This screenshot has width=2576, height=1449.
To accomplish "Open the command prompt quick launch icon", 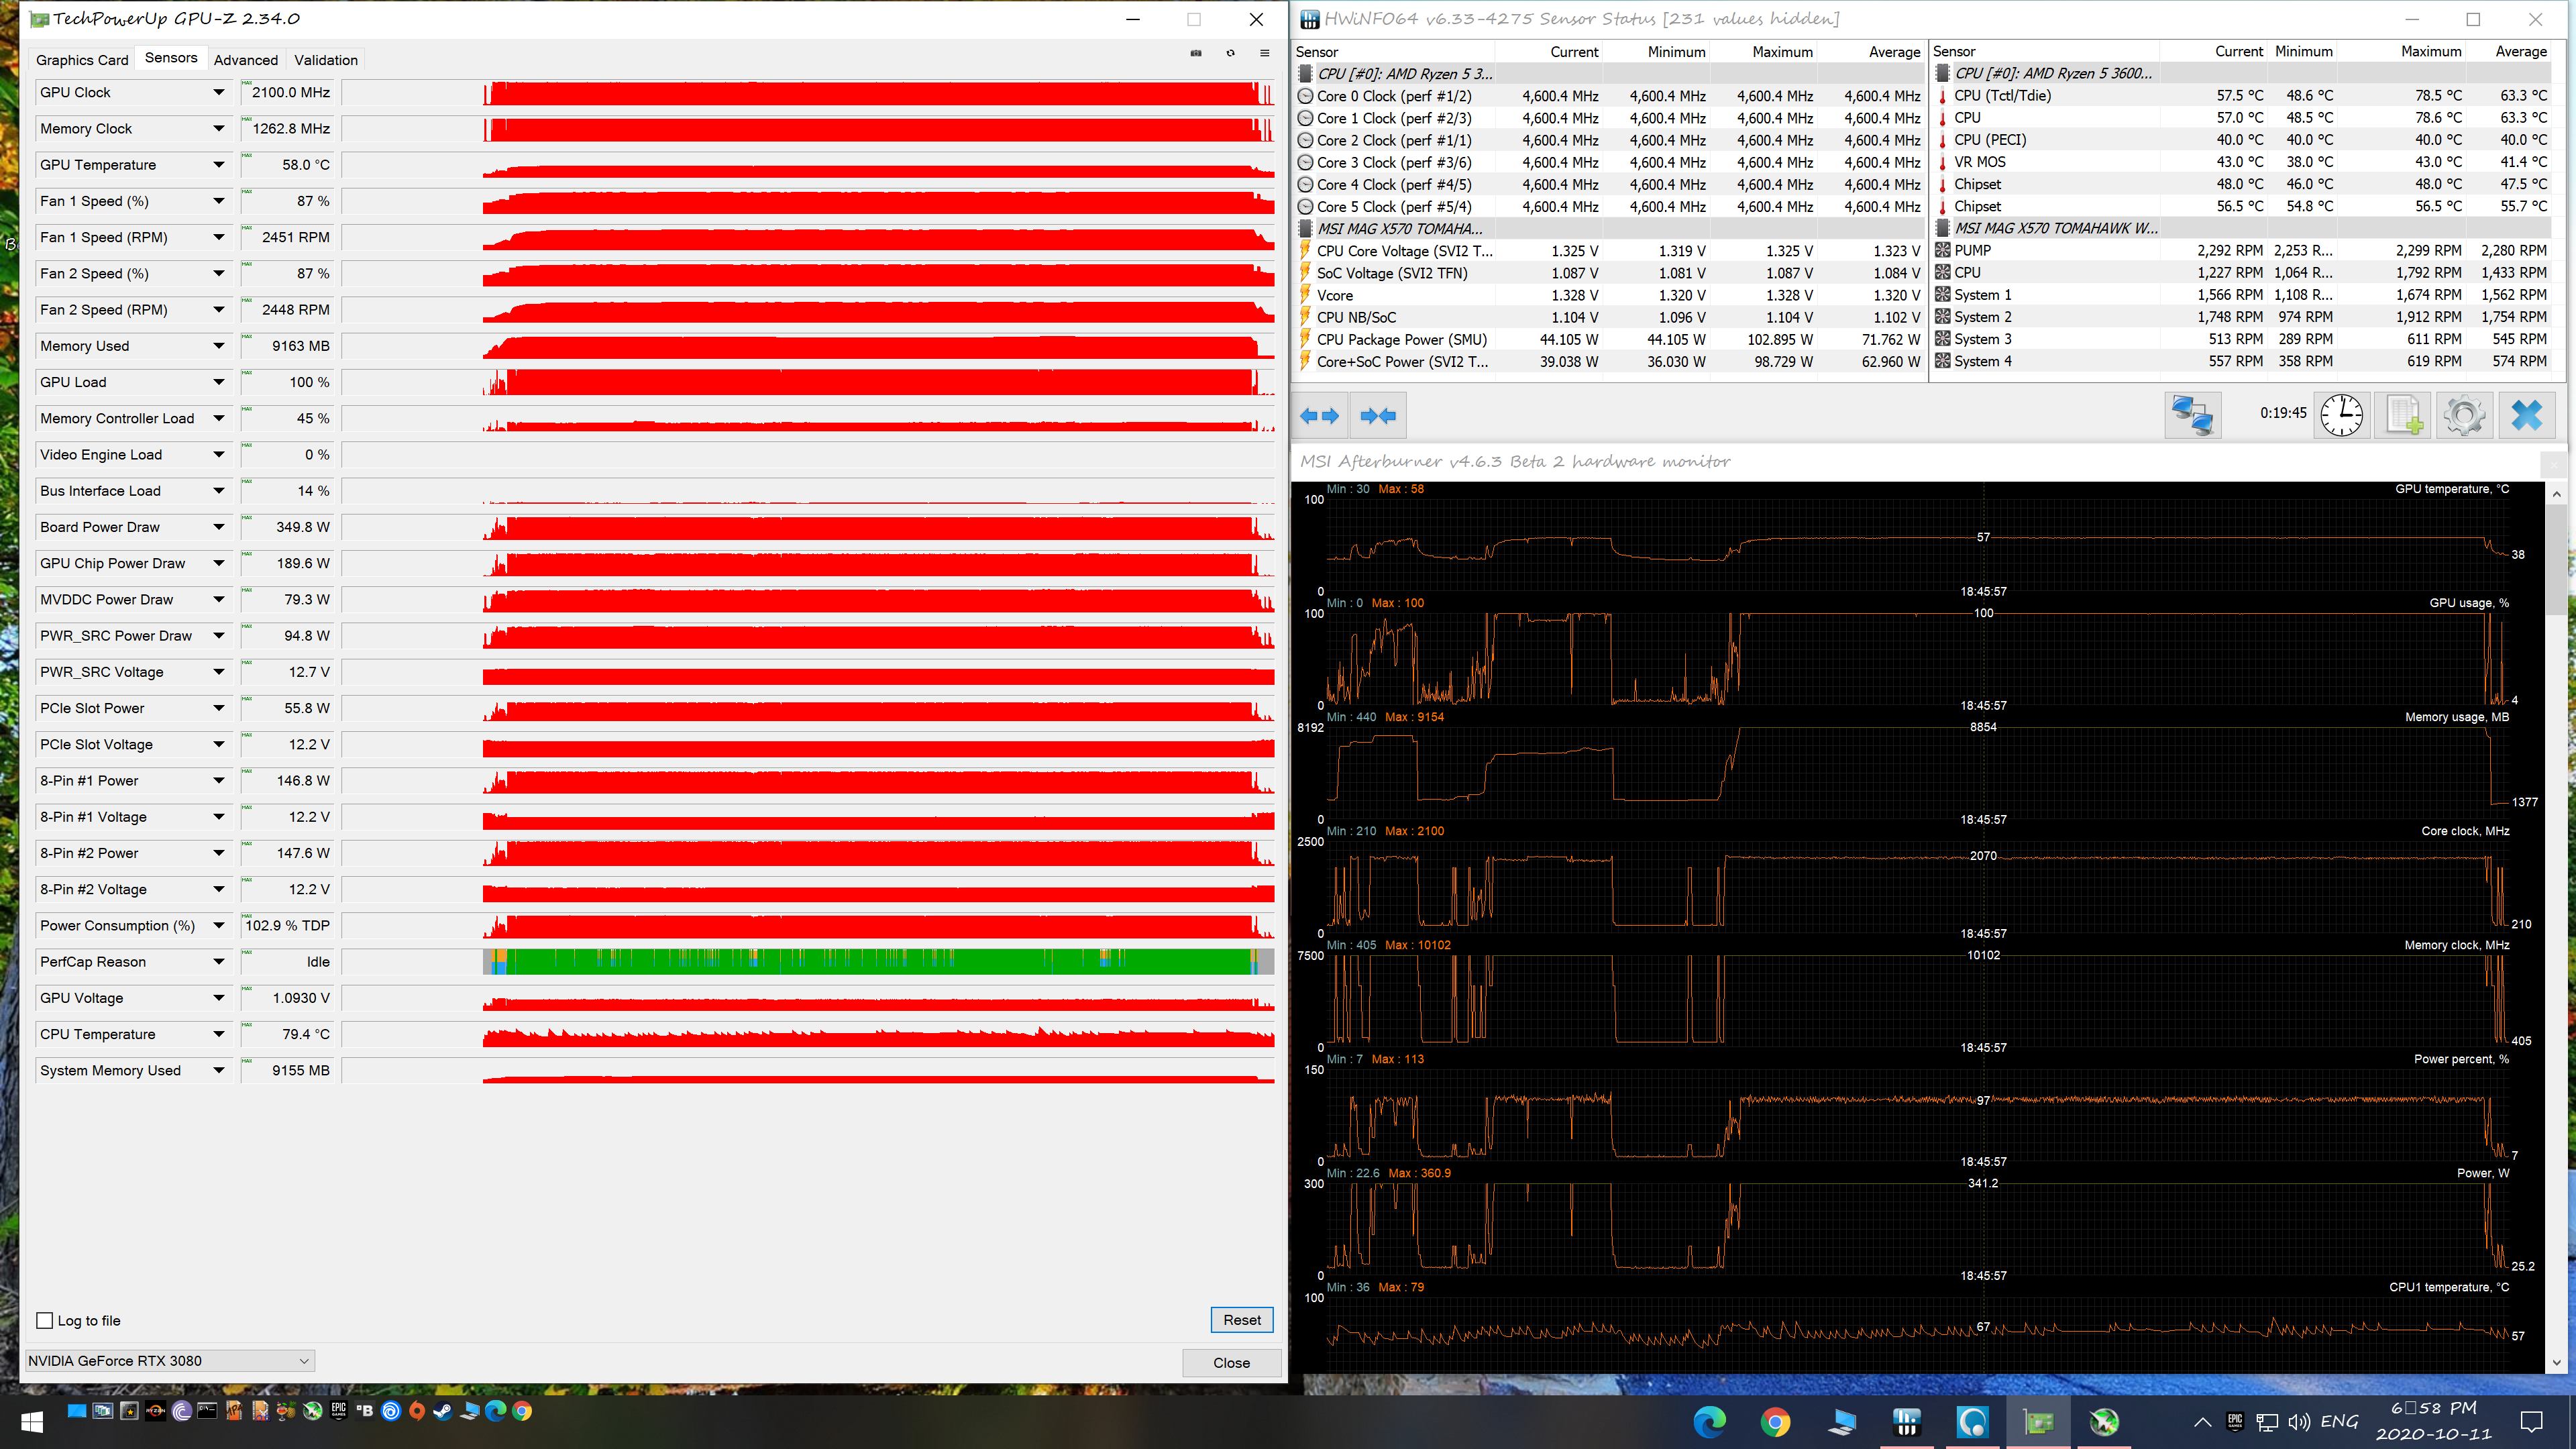I will point(207,1411).
